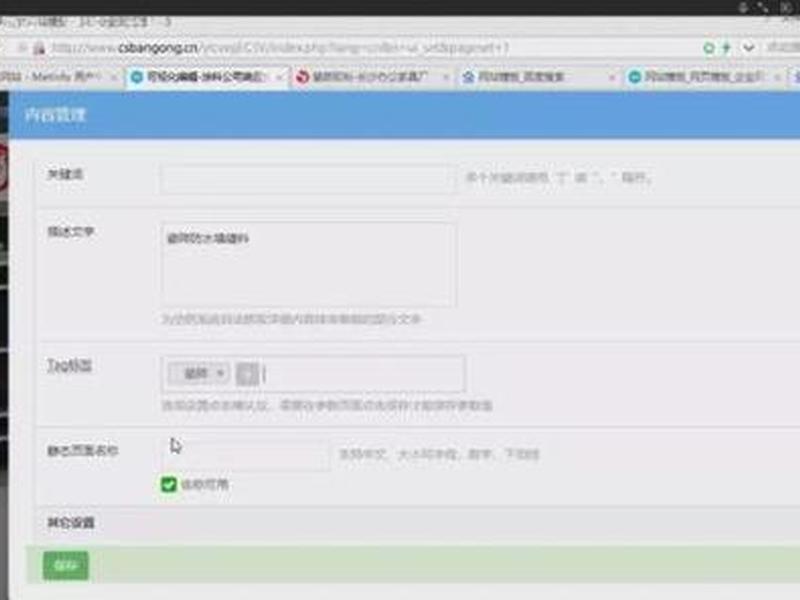Click the green circular icon in address bar
Viewport: 800px width, 600px height.
[709, 48]
